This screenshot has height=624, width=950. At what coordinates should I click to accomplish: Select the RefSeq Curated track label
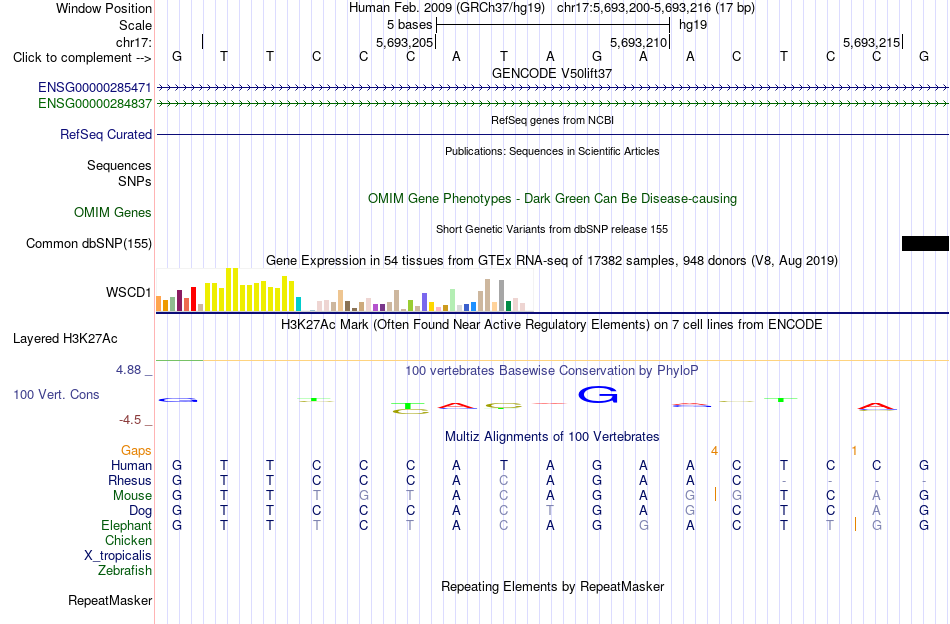pyautogui.click(x=106, y=134)
